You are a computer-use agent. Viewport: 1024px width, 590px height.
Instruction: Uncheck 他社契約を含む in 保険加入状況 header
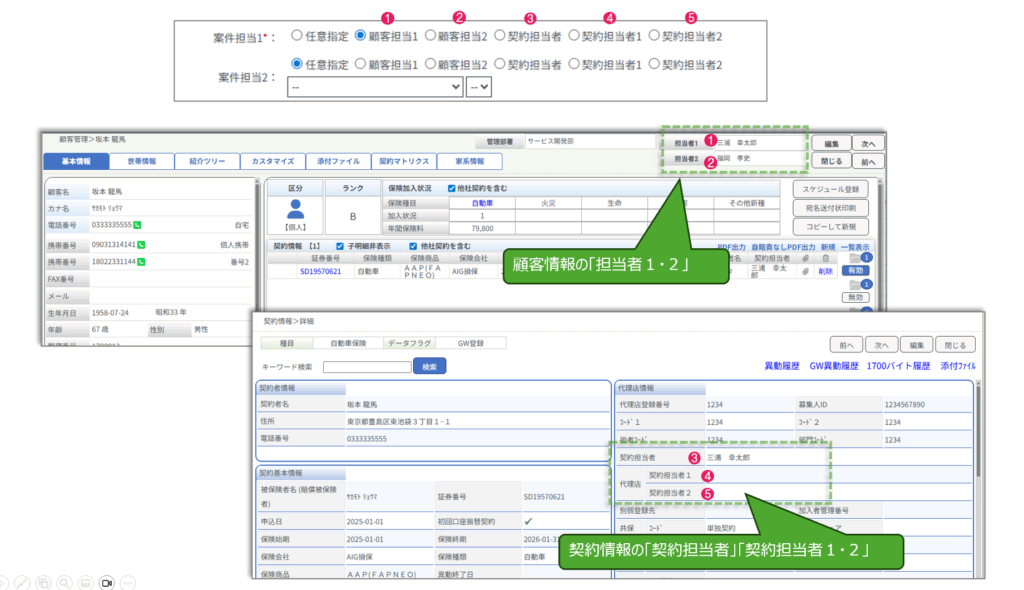coord(452,188)
